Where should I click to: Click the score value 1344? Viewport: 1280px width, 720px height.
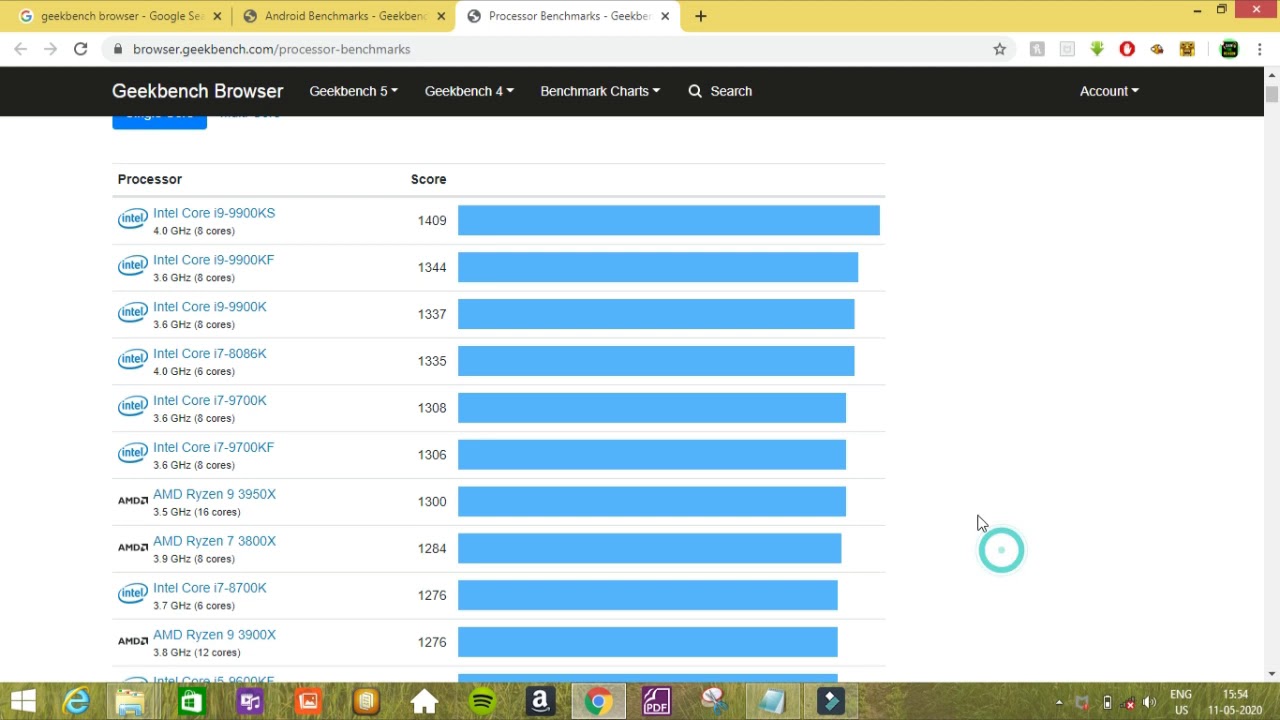click(x=432, y=267)
